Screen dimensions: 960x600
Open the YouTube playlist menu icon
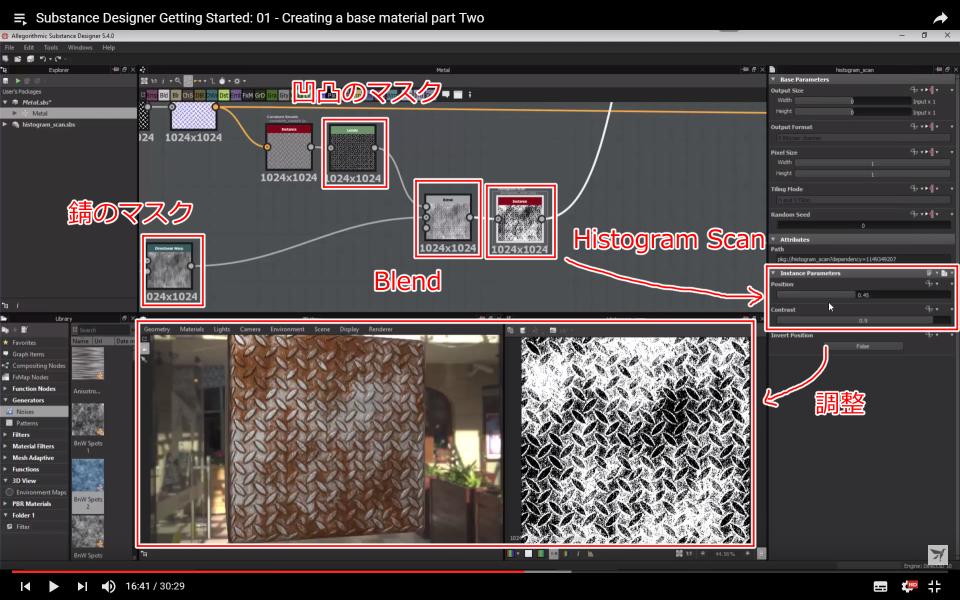[x=20, y=19]
